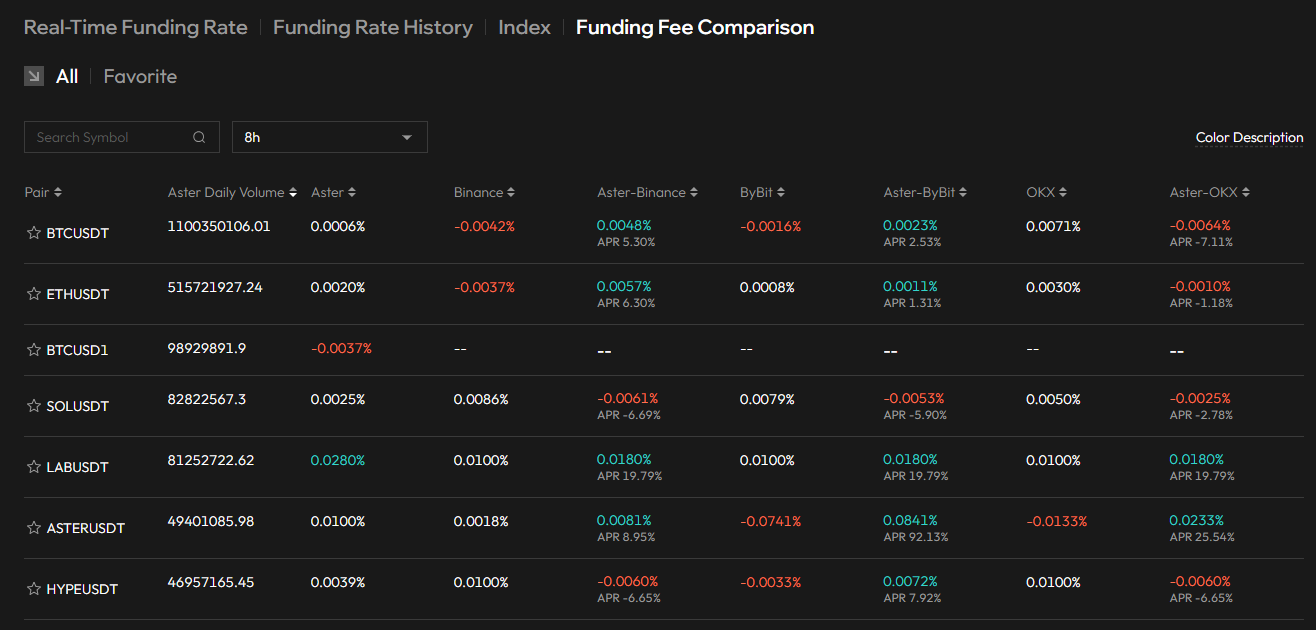The image size is (1316, 630).
Task: Click HYPEUSDT Aster-ByBit APR 7.92%
Action: (x=912, y=598)
